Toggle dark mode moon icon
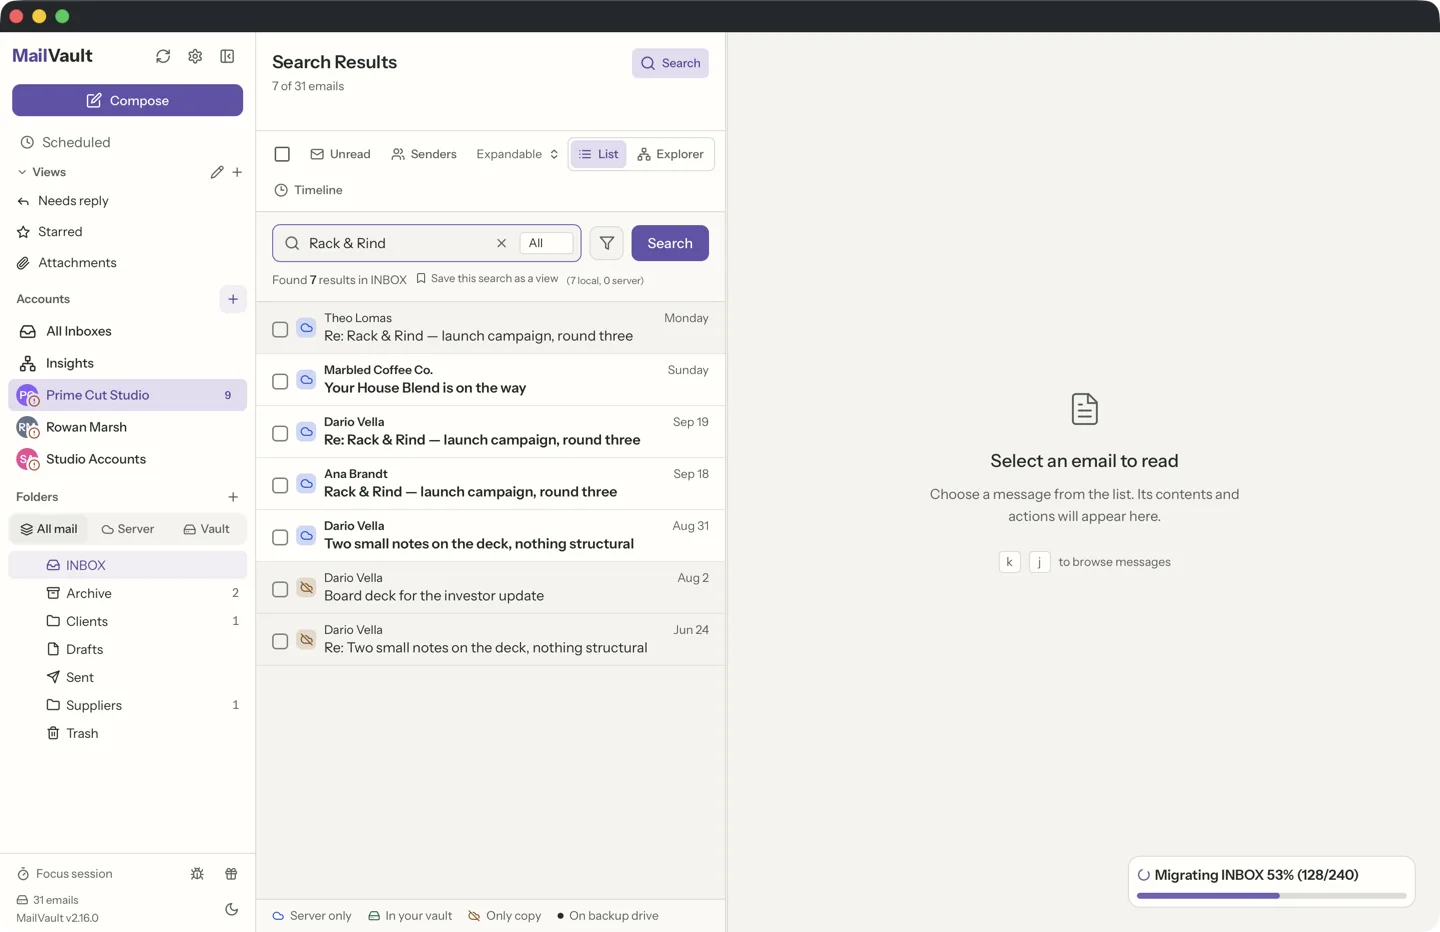1440x932 pixels. pos(231,909)
